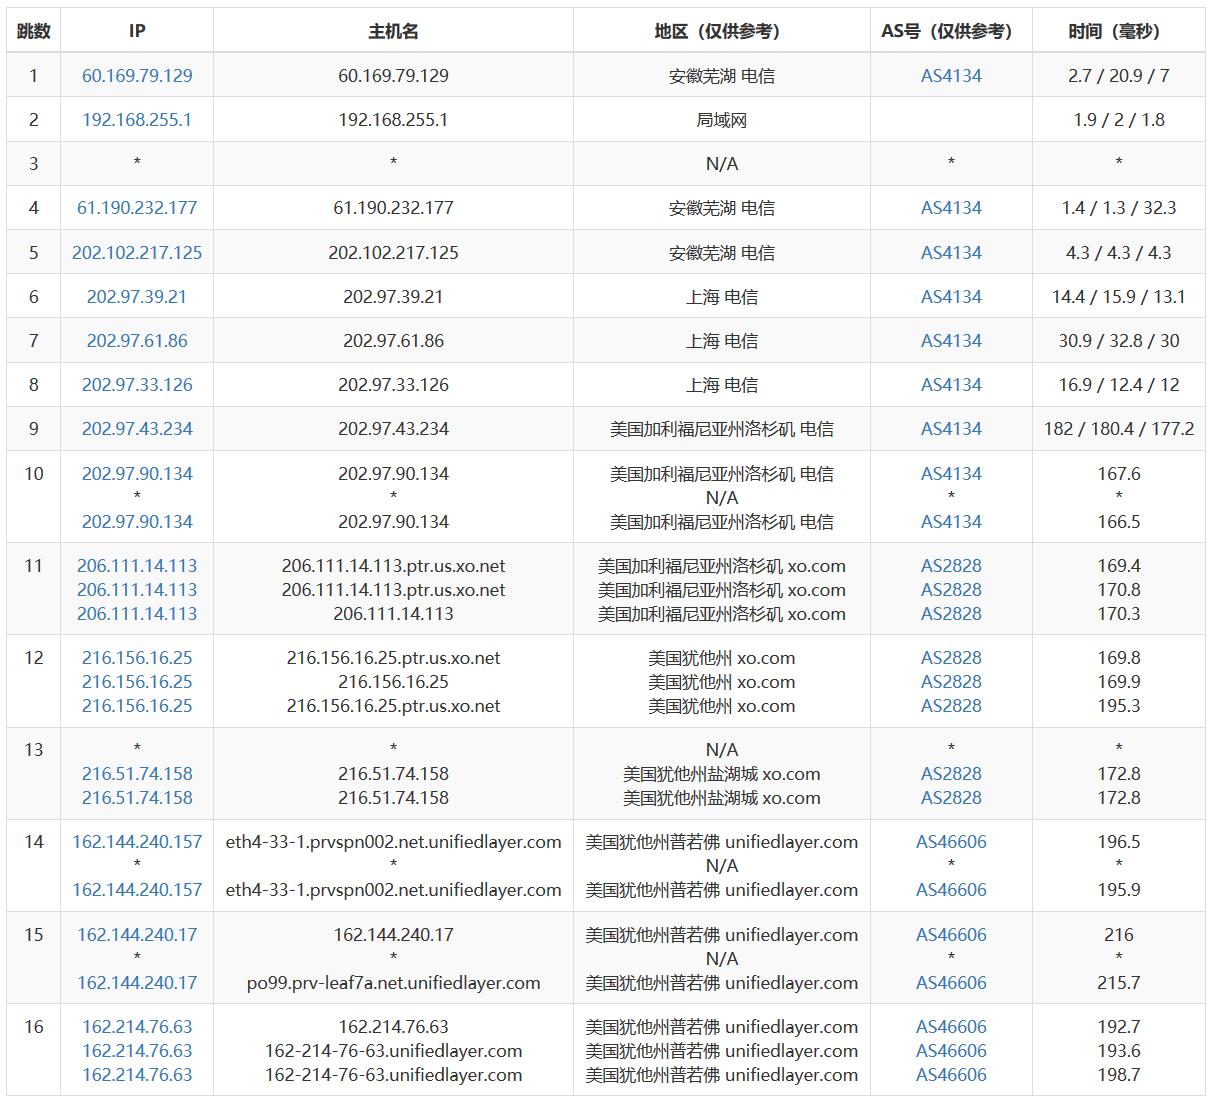Image resolution: width=1212 pixels, height=1102 pixels.
Task: Click the AS4134 link on hop 1
Action: coord(949,75)
